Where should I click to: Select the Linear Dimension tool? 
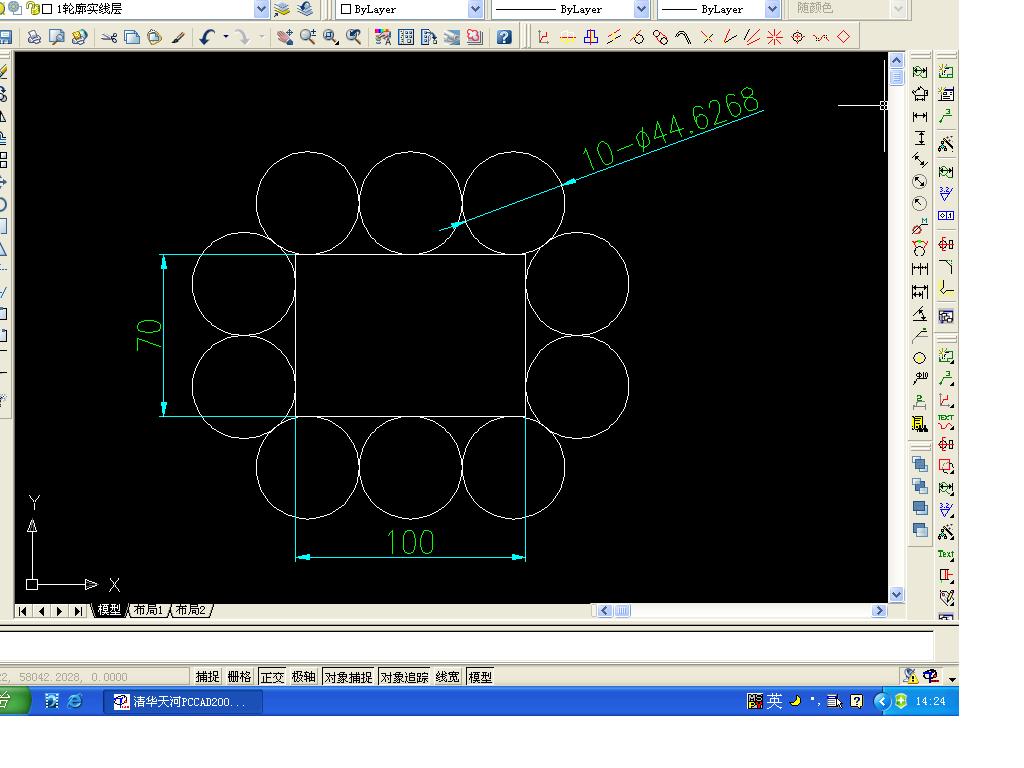click(920, 116)
